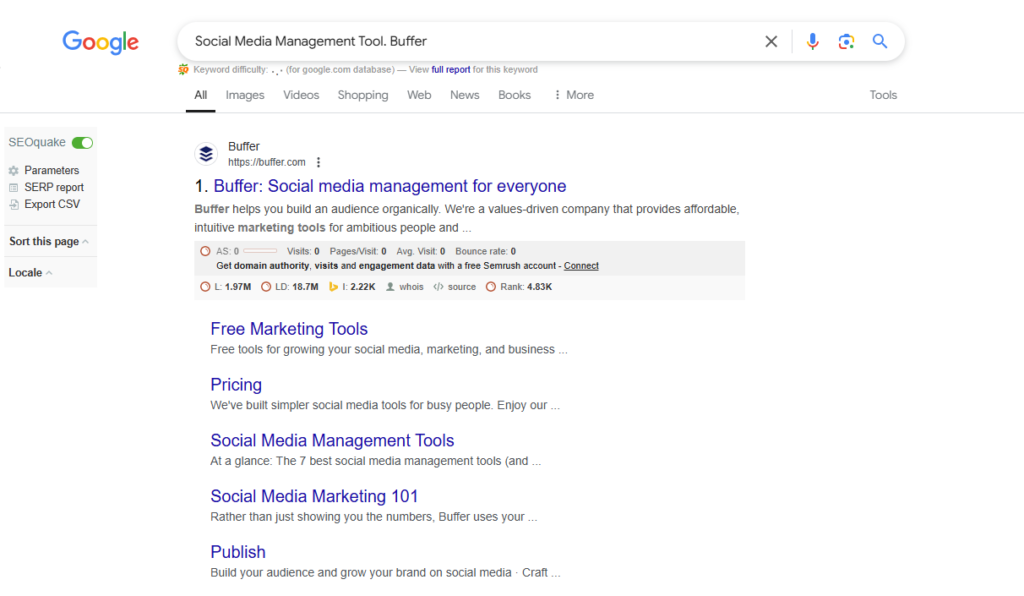Click the Bounce rate: 0 value
This screenshot has width=1024, height=596.
tap(485, 251)
